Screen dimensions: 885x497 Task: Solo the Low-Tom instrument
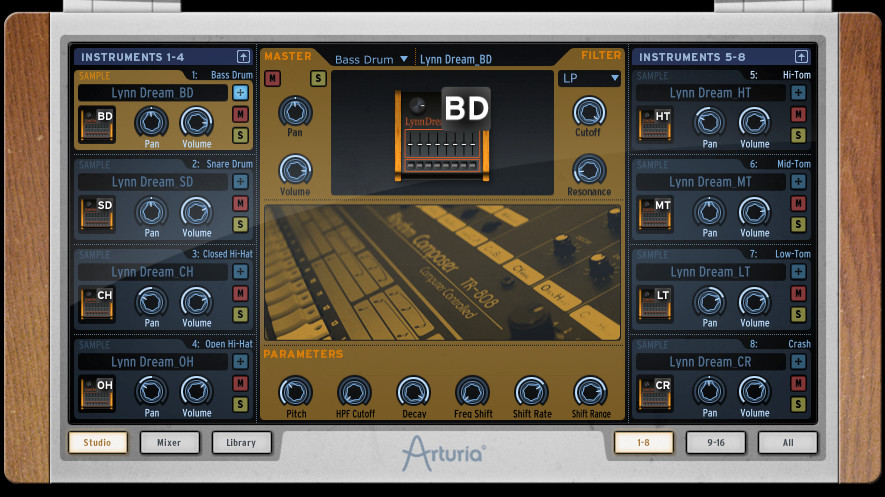pos(798,314)
